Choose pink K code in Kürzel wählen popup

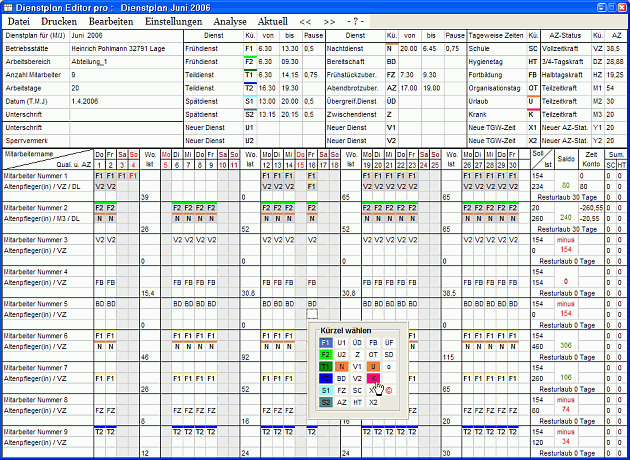[373, 378]
